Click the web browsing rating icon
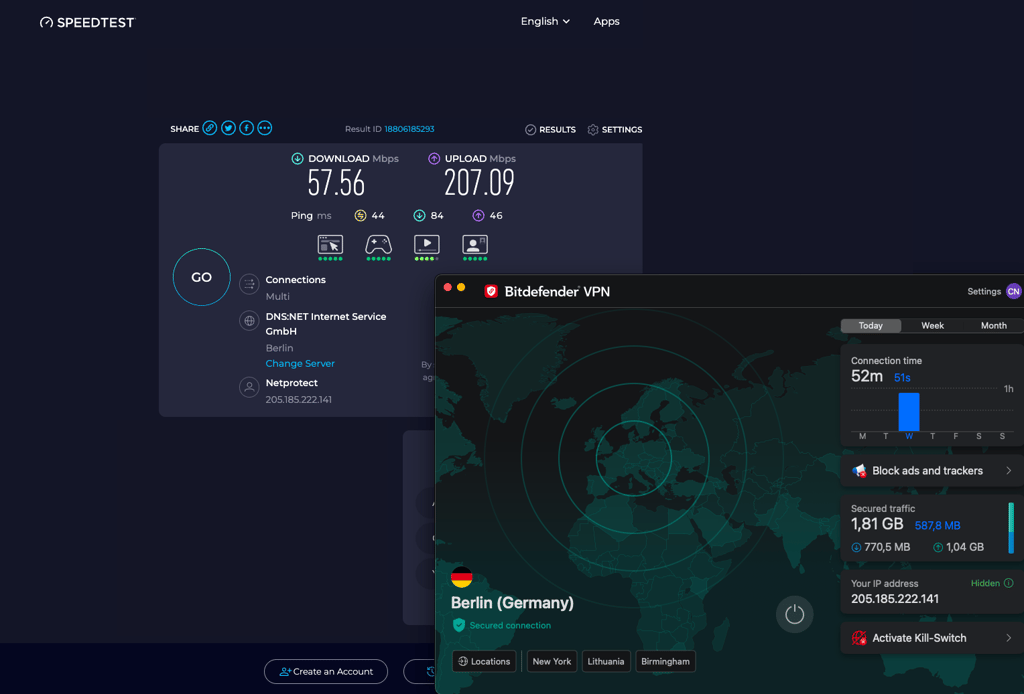The image size is (1024, 694). click(330, 247)
